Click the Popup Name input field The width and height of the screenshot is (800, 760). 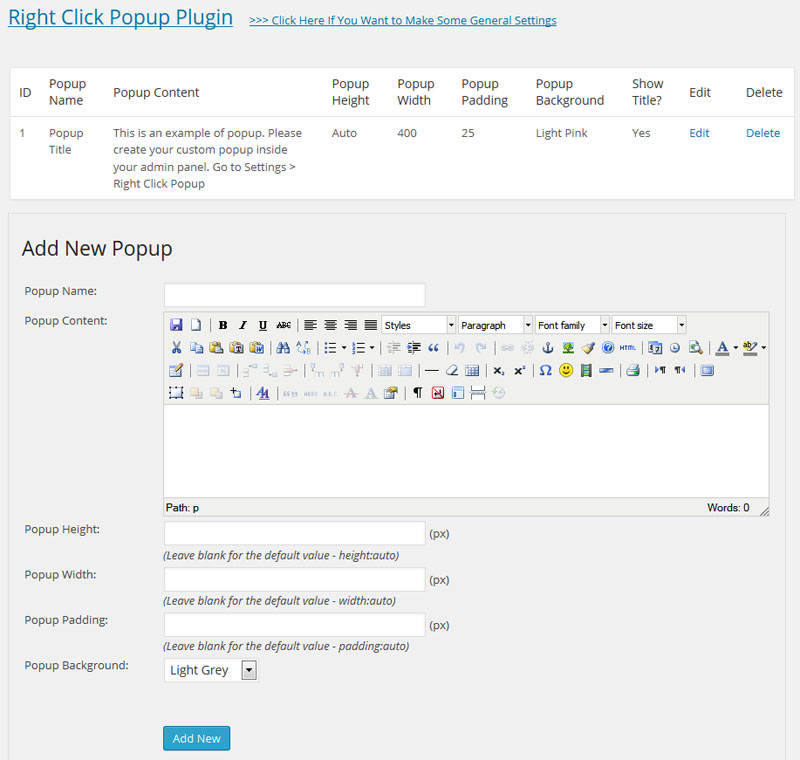click(x=294, y=295)
